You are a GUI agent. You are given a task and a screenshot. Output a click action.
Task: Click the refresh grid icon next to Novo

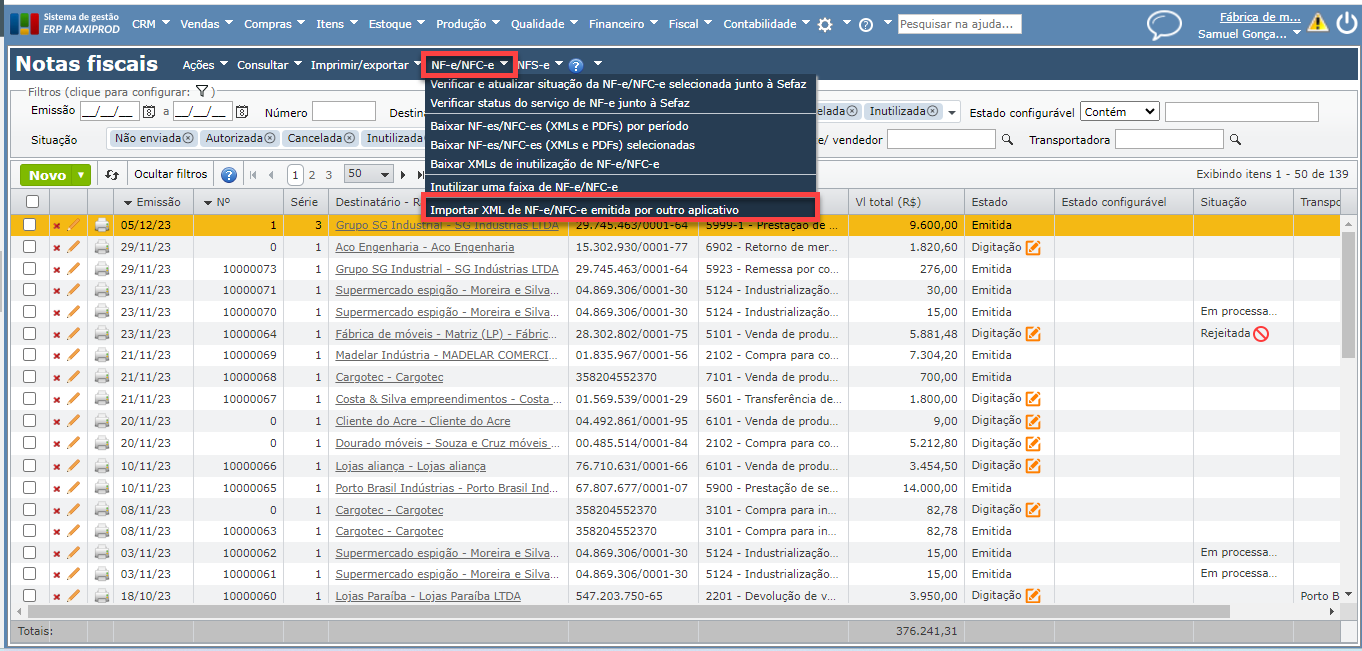coord(112,175)
